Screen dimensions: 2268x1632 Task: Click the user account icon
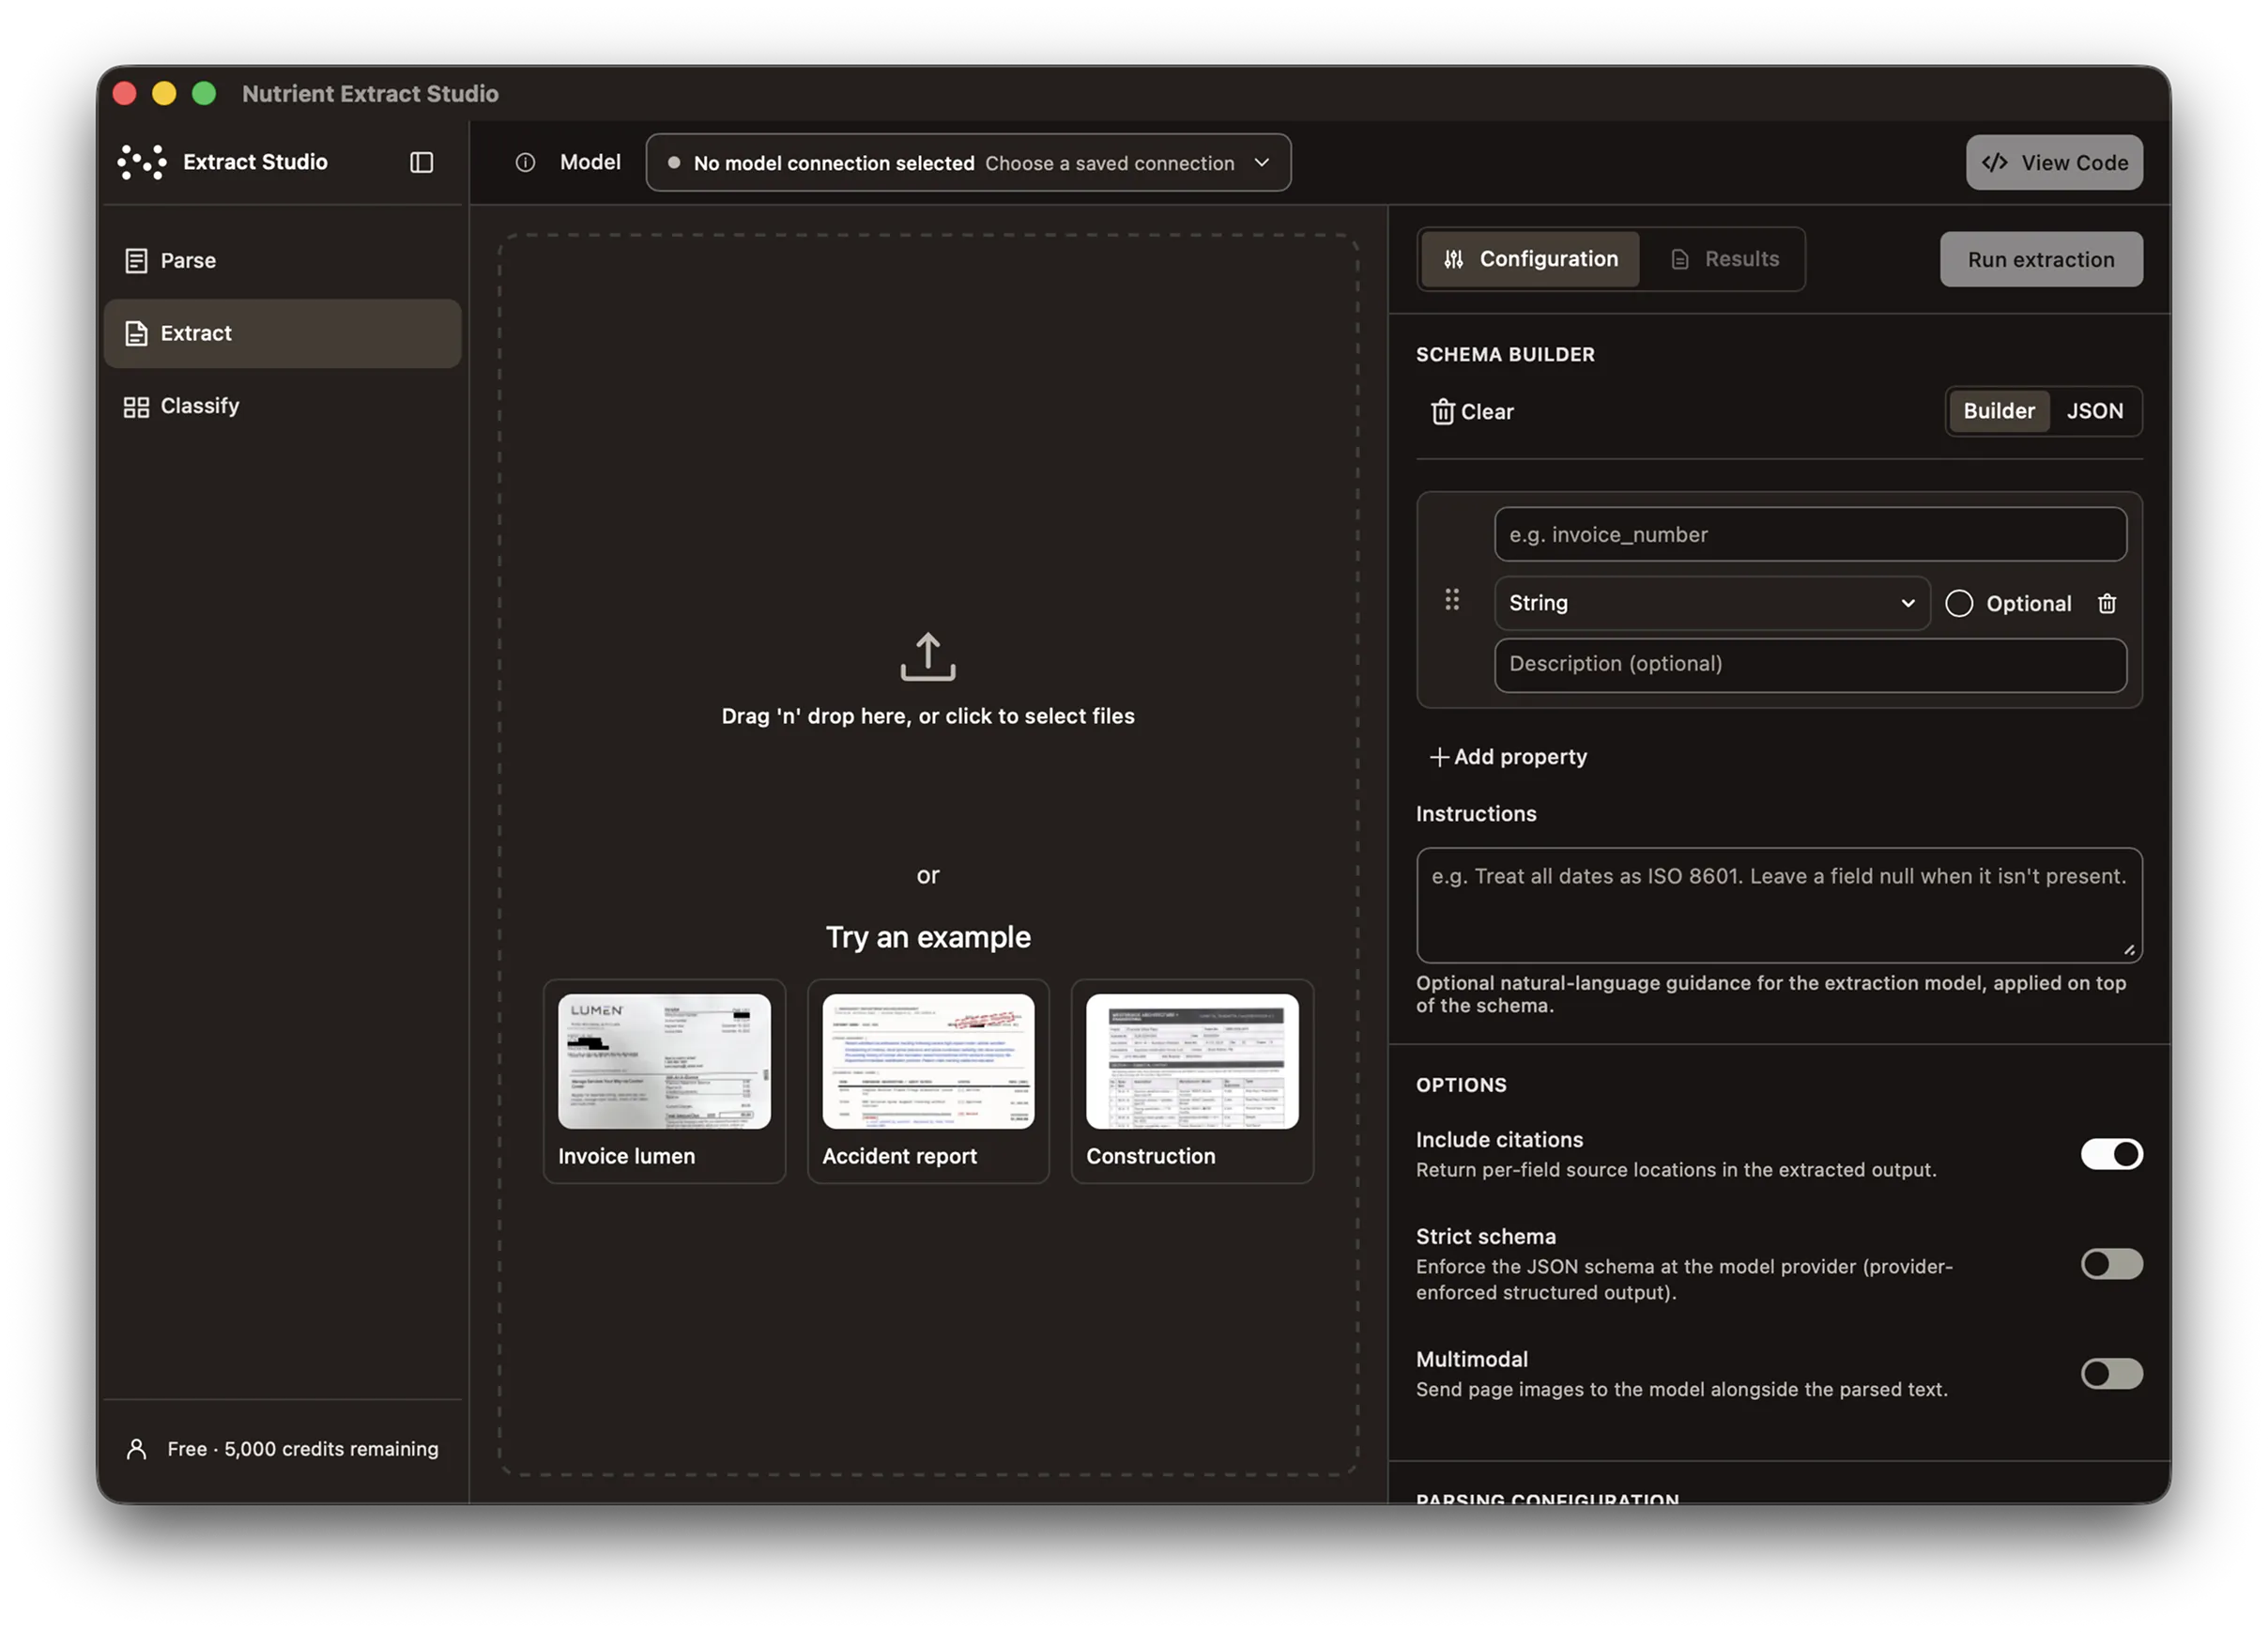point(137,1448)
